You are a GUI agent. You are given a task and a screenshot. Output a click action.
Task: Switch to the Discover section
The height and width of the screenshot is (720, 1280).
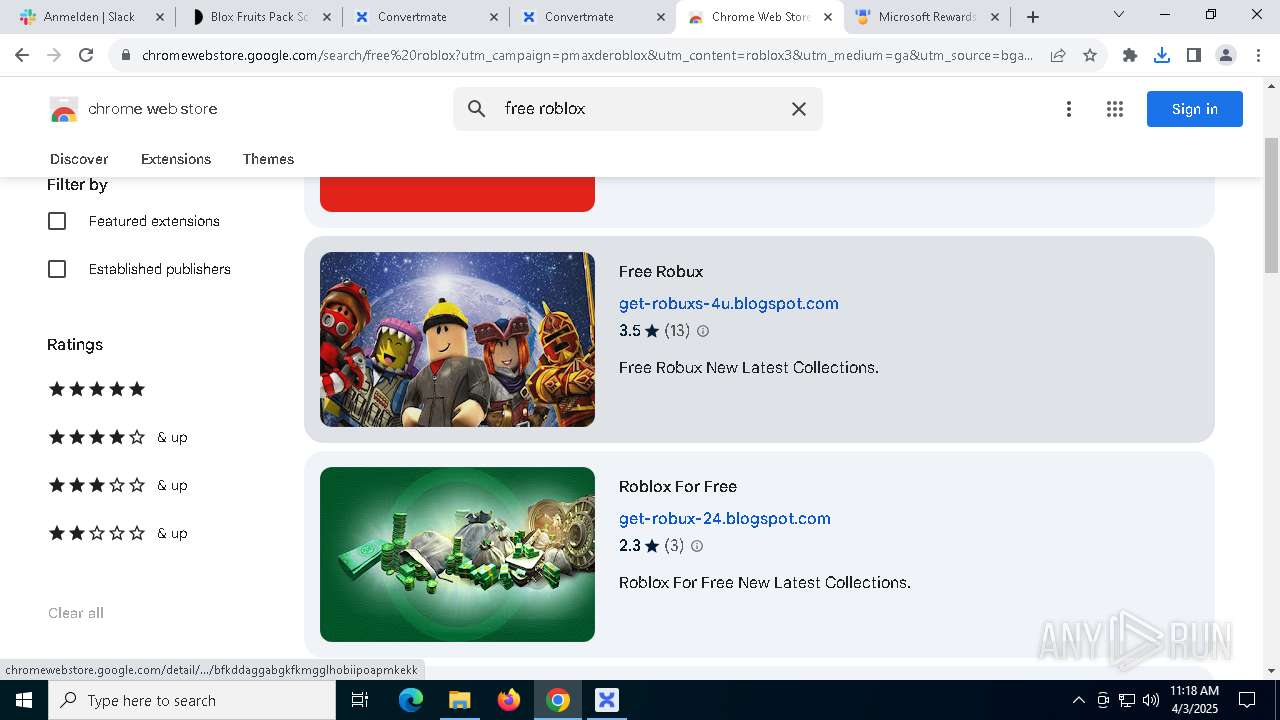point(79,159)
